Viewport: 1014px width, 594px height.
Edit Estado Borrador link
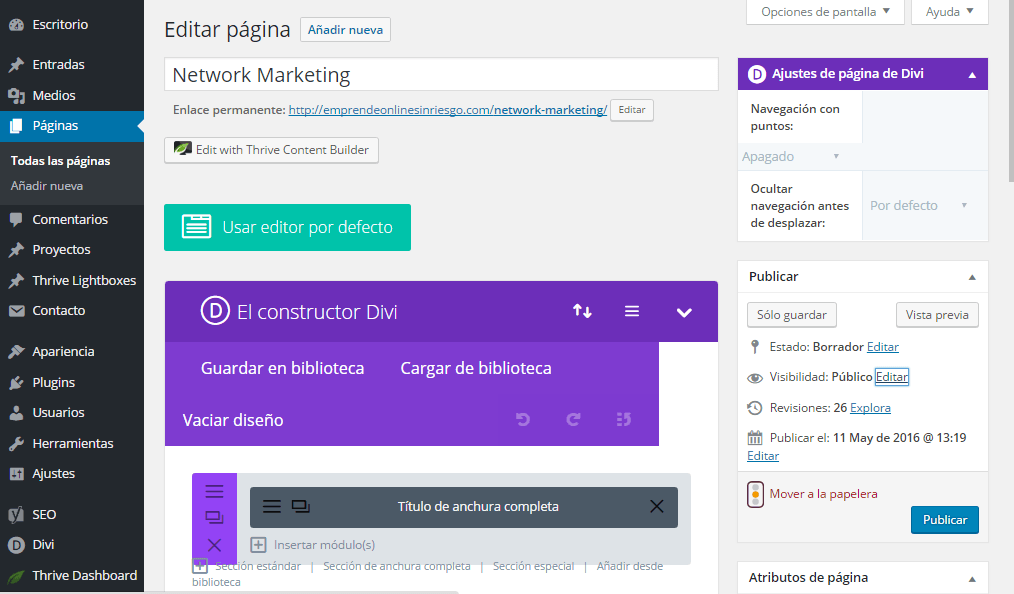(883, 347)
